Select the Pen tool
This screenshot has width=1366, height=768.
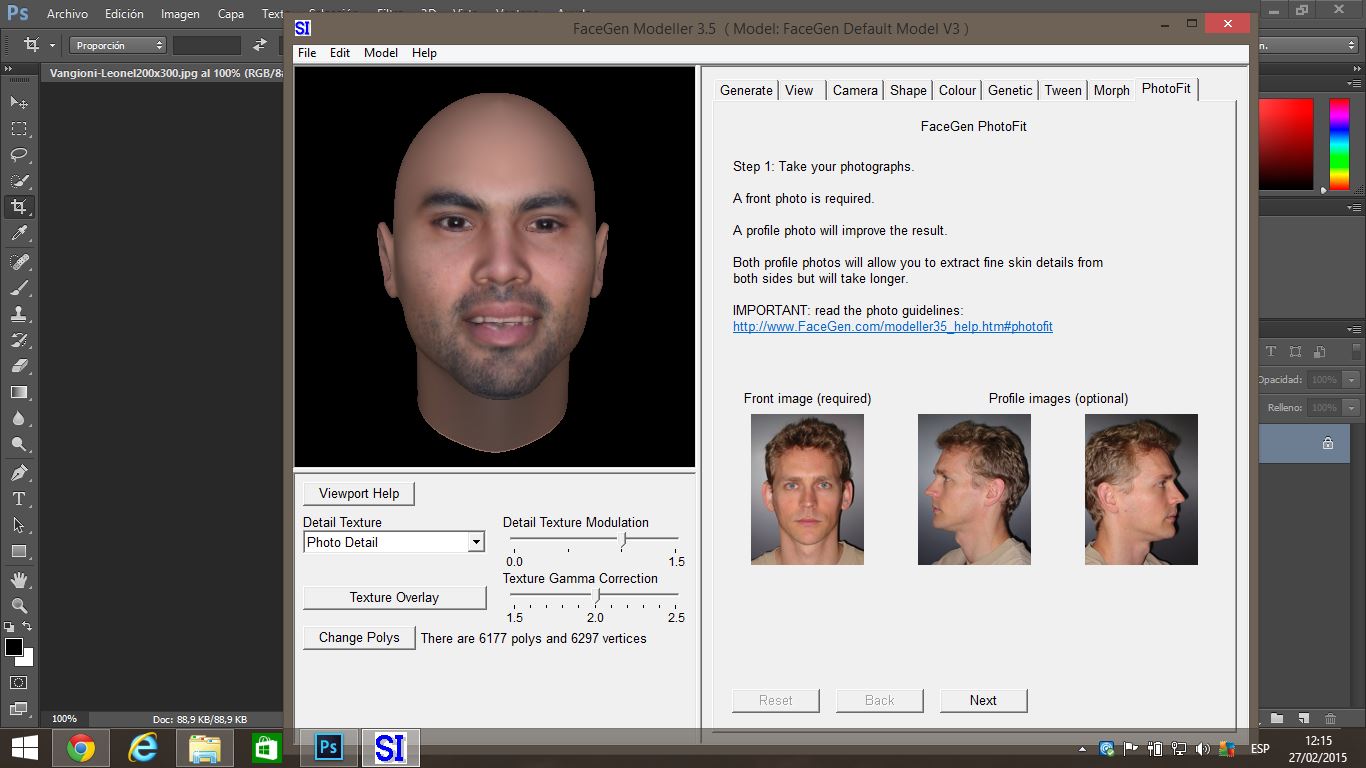pyautogui.click(x=19, y=472)
